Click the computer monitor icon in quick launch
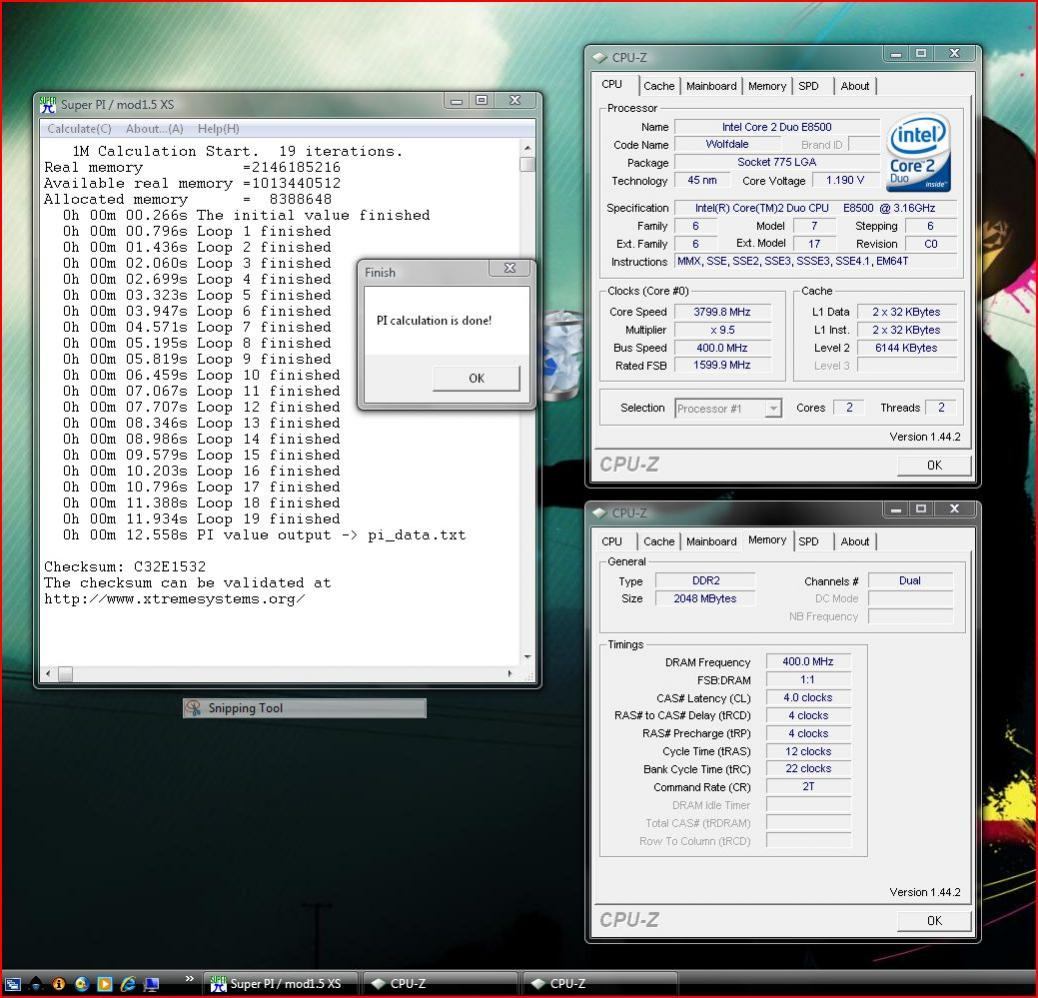The image size is (1038, 998). (x=152, y=984)
